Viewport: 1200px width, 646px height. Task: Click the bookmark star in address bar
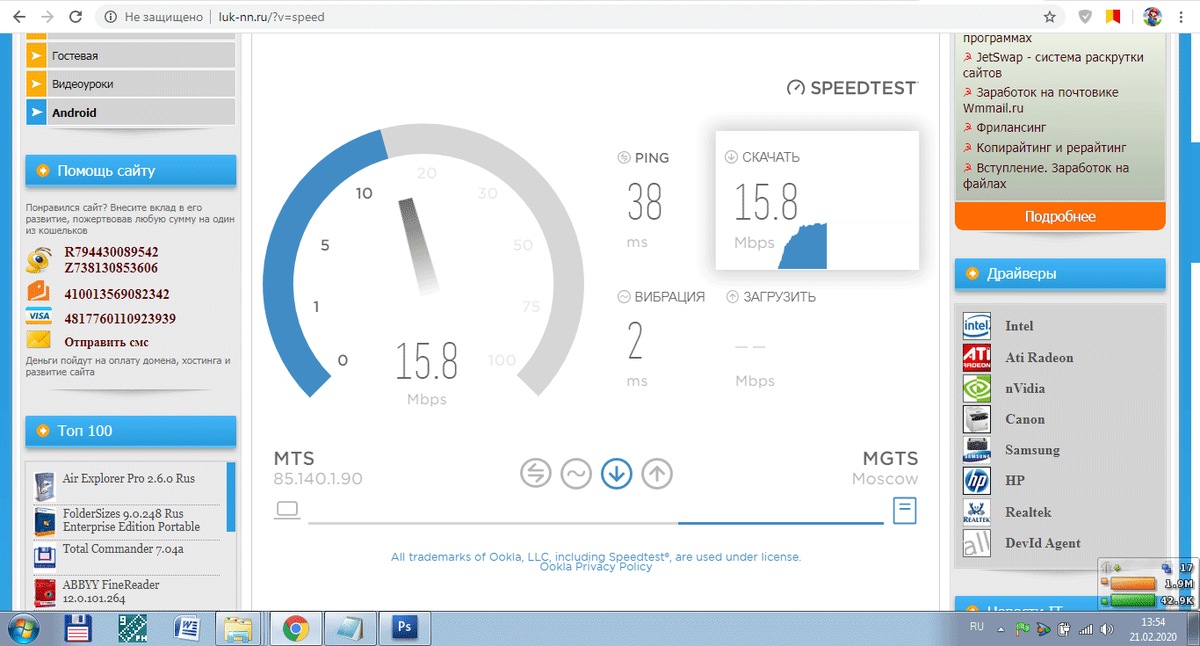click(1050, 17)
